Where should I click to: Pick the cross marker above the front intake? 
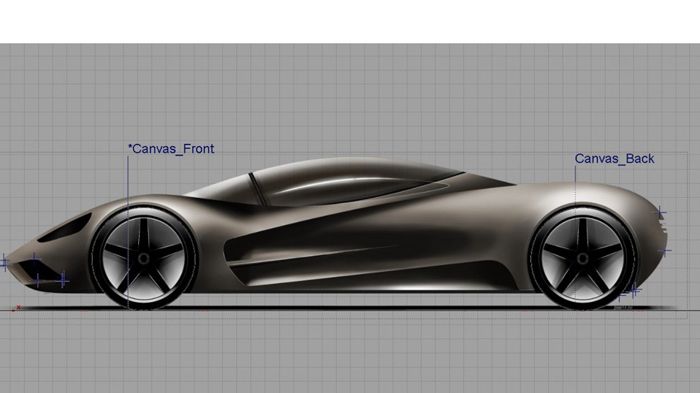(34, 258)
